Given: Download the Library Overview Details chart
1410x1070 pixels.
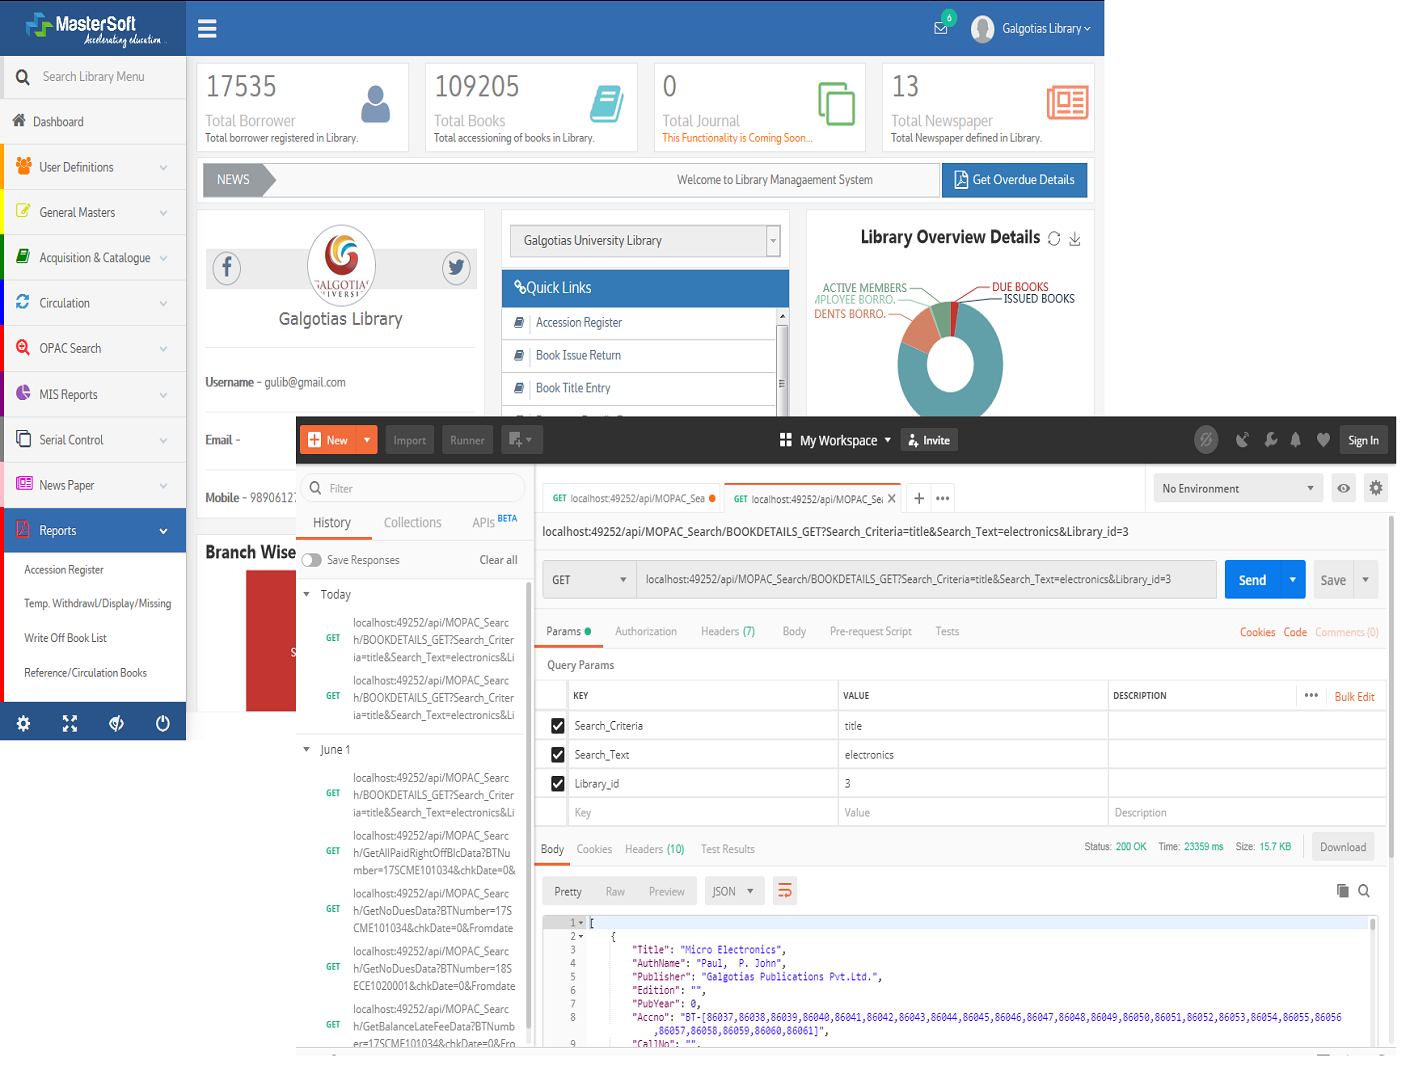Looking at the screenshot, I should pos(1075,239).
